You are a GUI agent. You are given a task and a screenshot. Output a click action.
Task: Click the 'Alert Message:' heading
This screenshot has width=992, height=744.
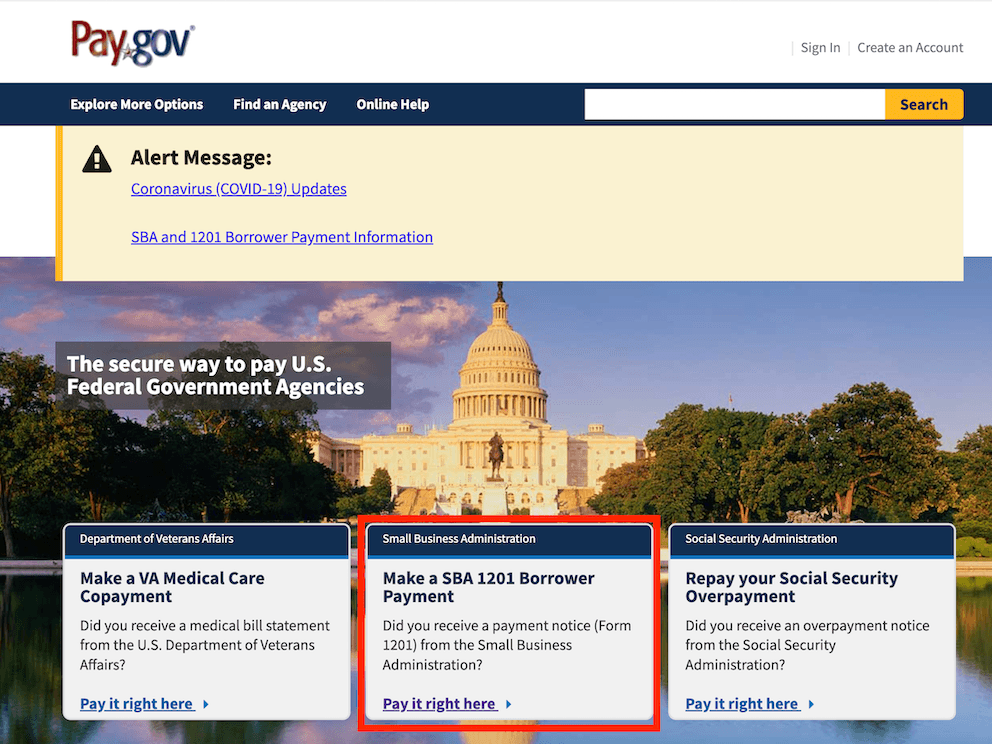tap(201, 158)
